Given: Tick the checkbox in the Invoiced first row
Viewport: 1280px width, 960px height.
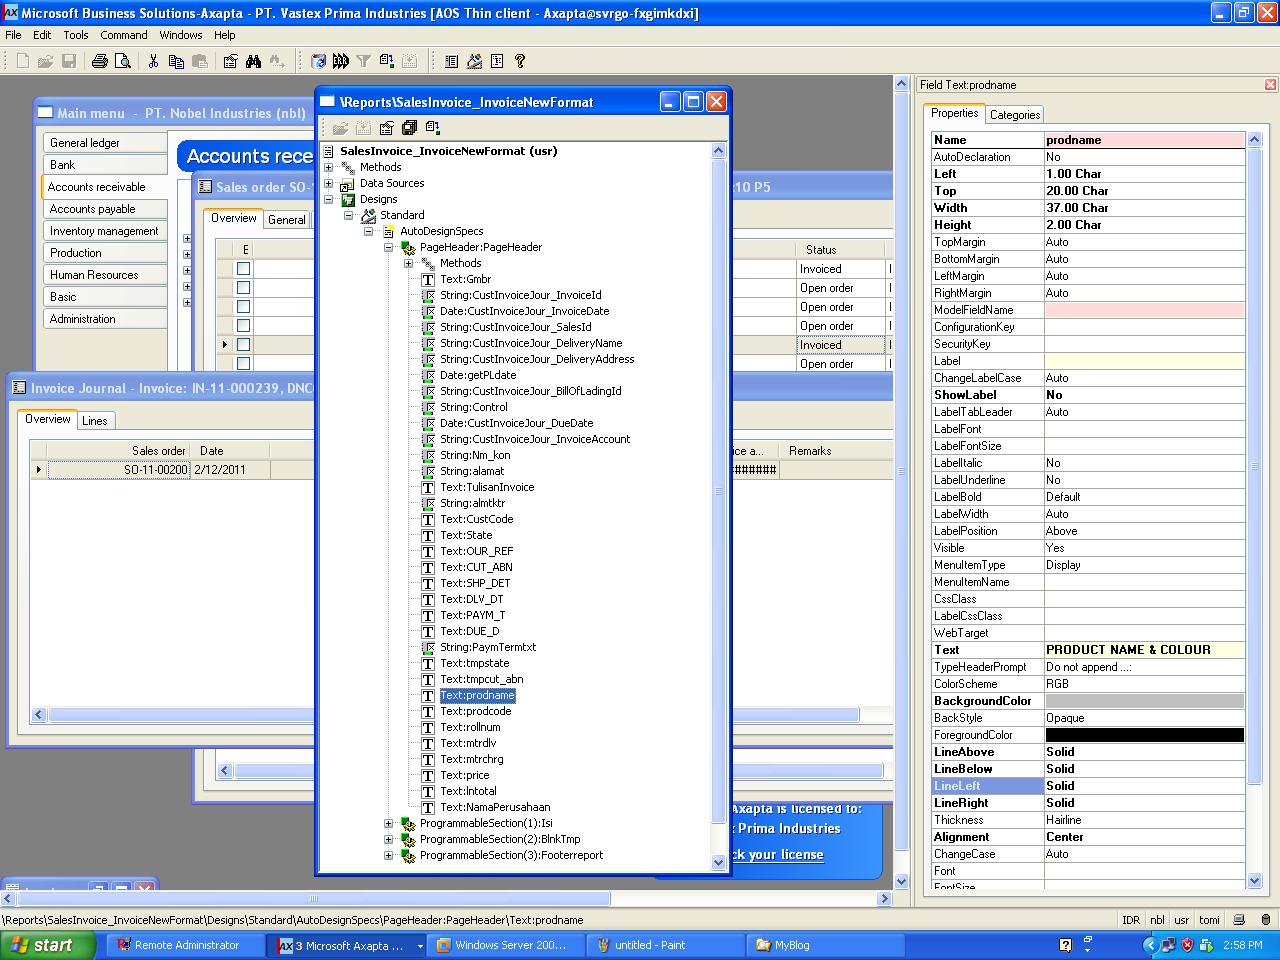Looking at the screenshot, I should click(243, 269).
